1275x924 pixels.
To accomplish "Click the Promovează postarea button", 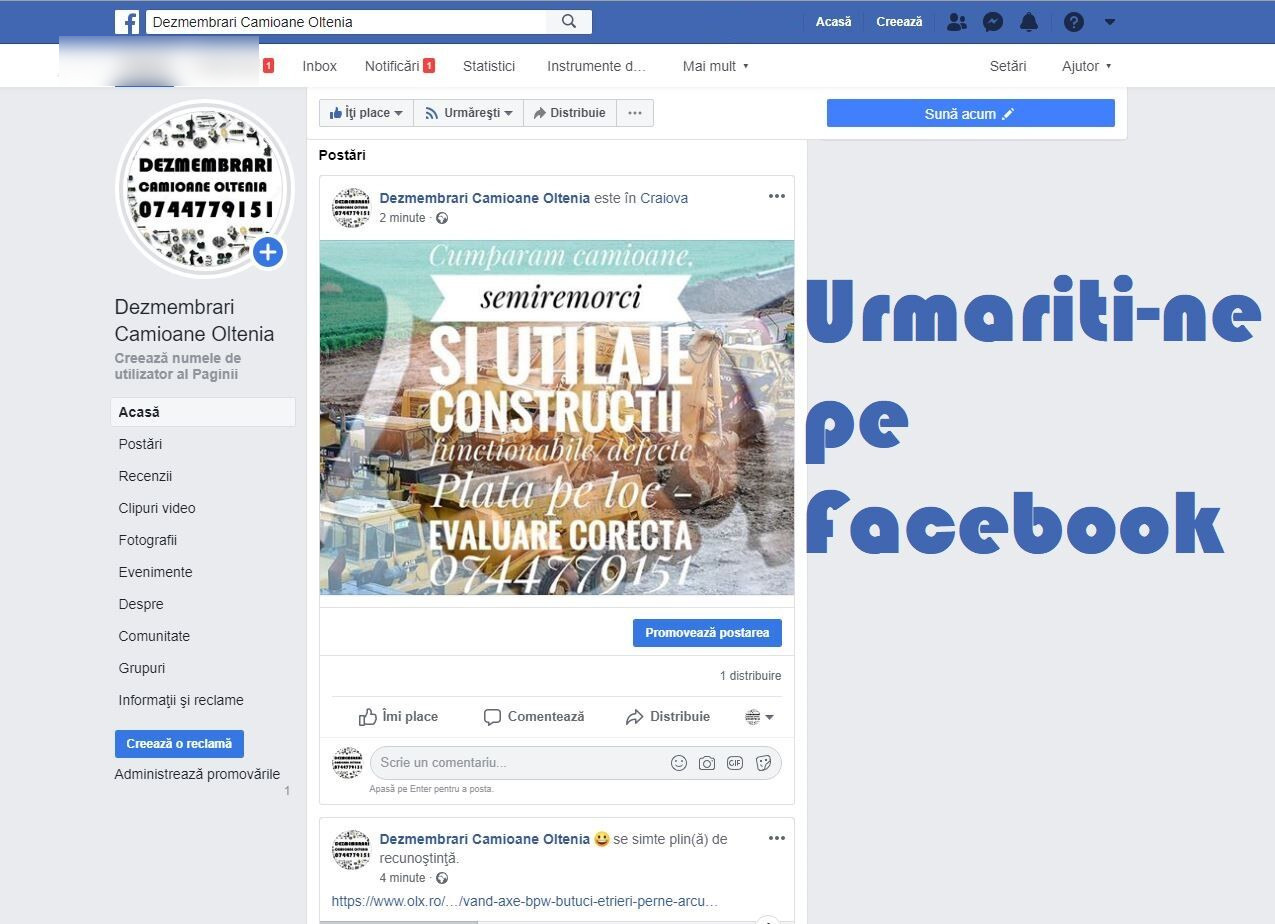I will point(707,633).
